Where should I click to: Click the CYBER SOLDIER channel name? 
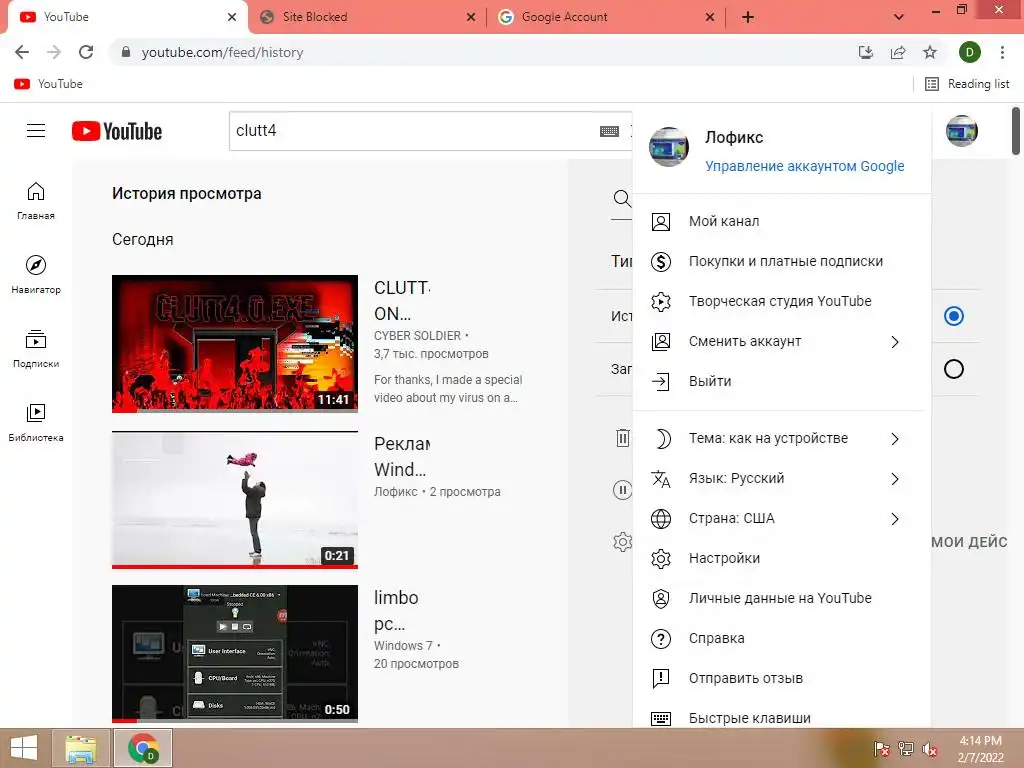(417, 336)
